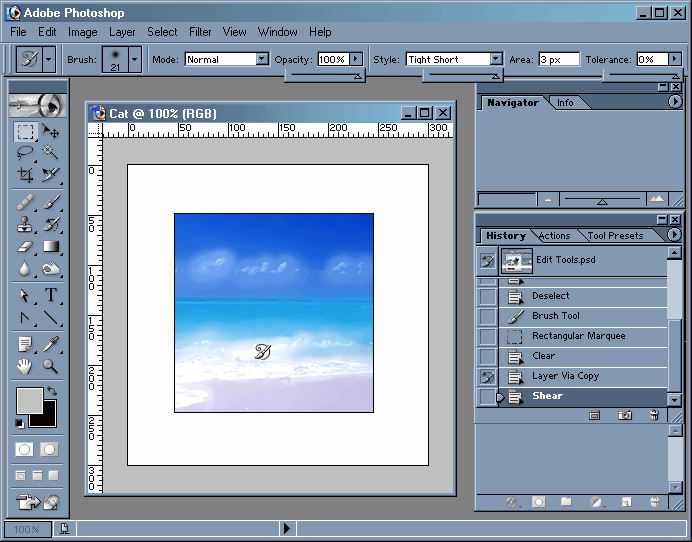Viewport: 692px width, 542px height.
Task: Create new document from current state
Action: 594,415
